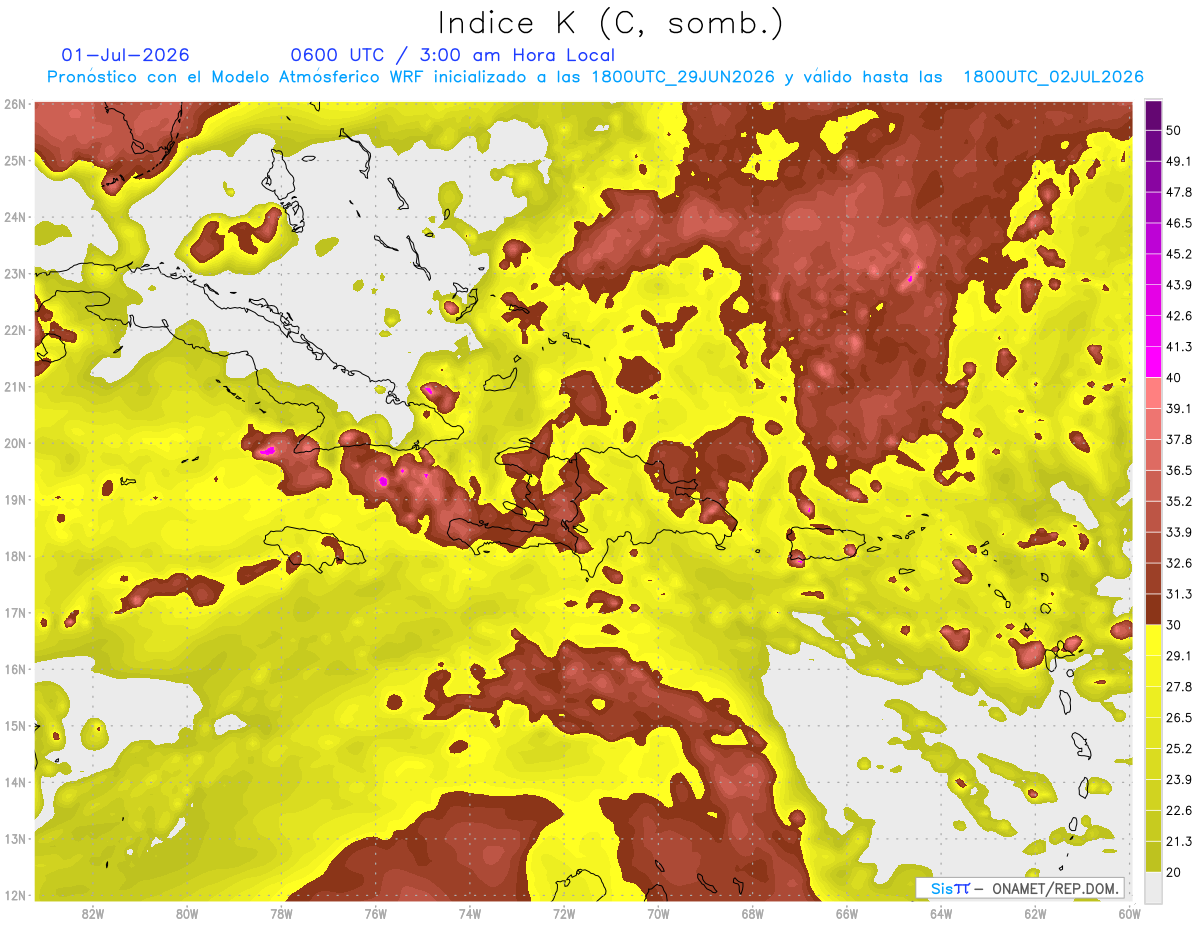Click the 21N latitude label

14,386
